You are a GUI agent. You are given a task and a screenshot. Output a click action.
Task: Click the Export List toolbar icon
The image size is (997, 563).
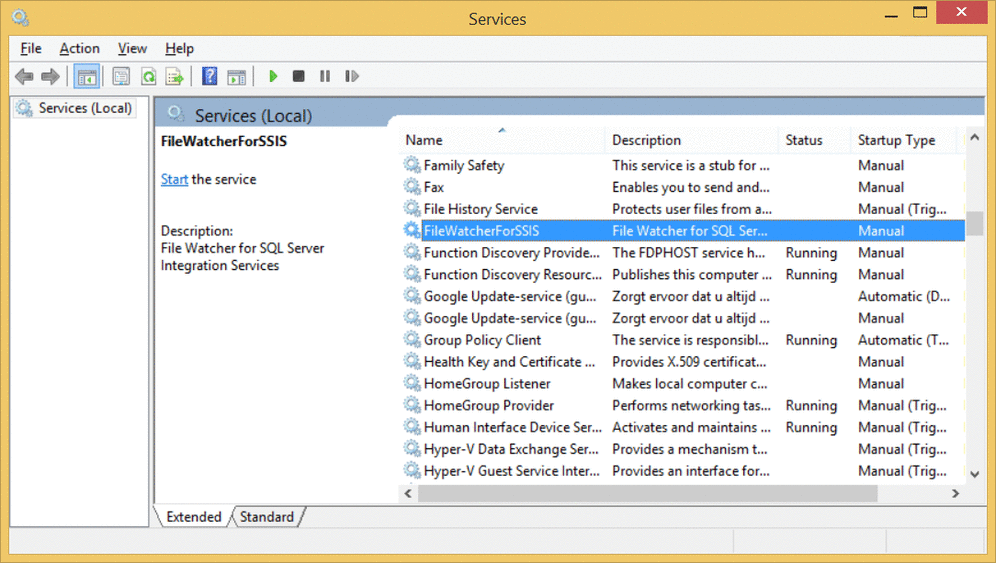(x=174, y=77)
